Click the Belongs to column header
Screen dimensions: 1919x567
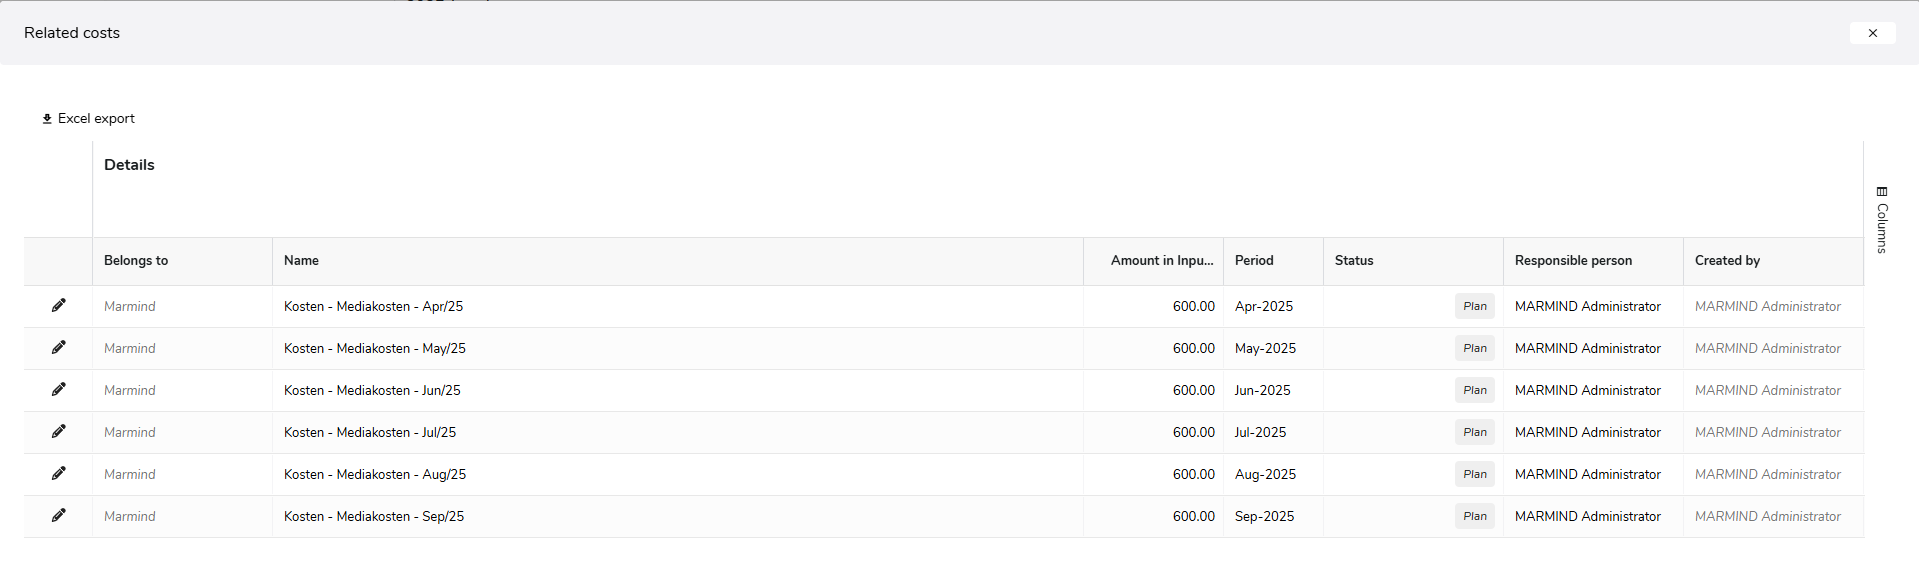point(136,261)
